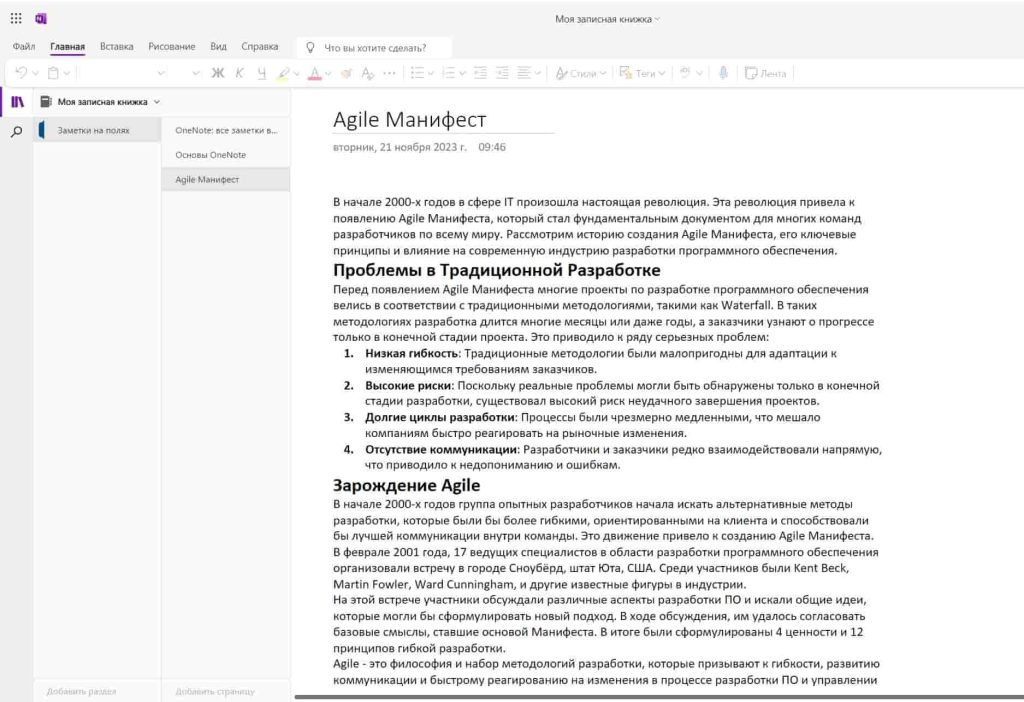
Task: Switch to the Вид tab
Action: tap(218, 46)
